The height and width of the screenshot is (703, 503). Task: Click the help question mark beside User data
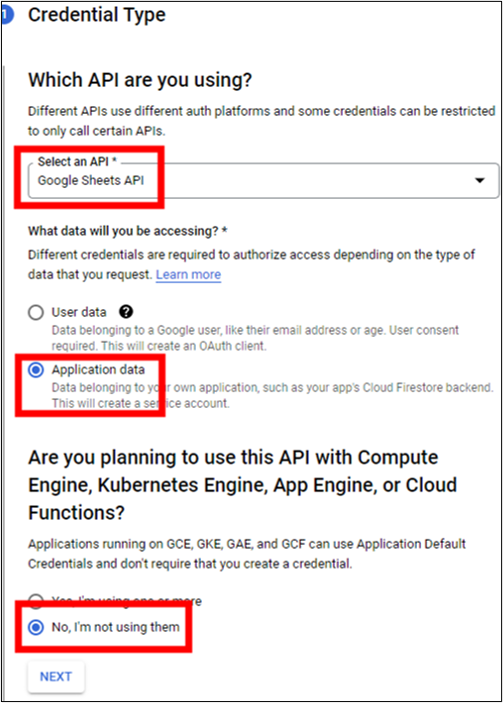coord(126,312)
